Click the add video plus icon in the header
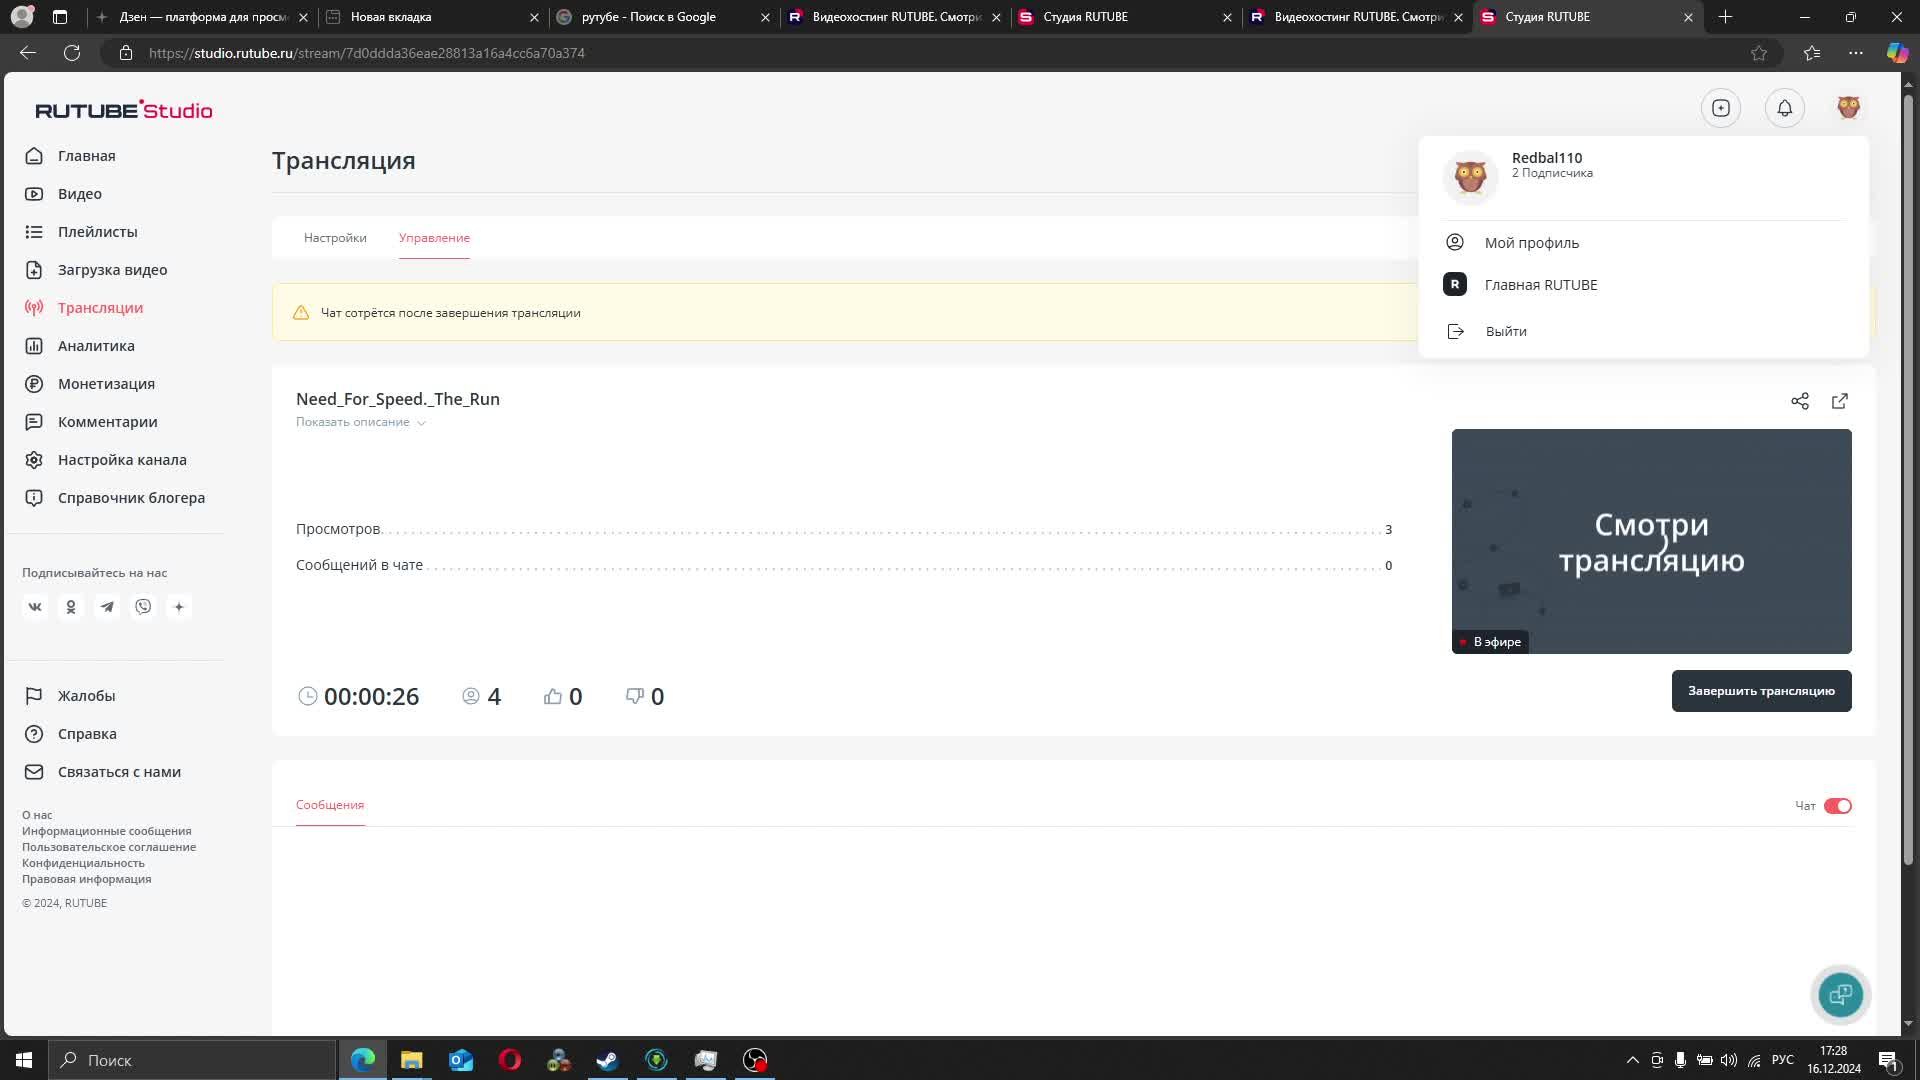The height and width of the screenshot is (1080, 1920). tap(1720, 108)
